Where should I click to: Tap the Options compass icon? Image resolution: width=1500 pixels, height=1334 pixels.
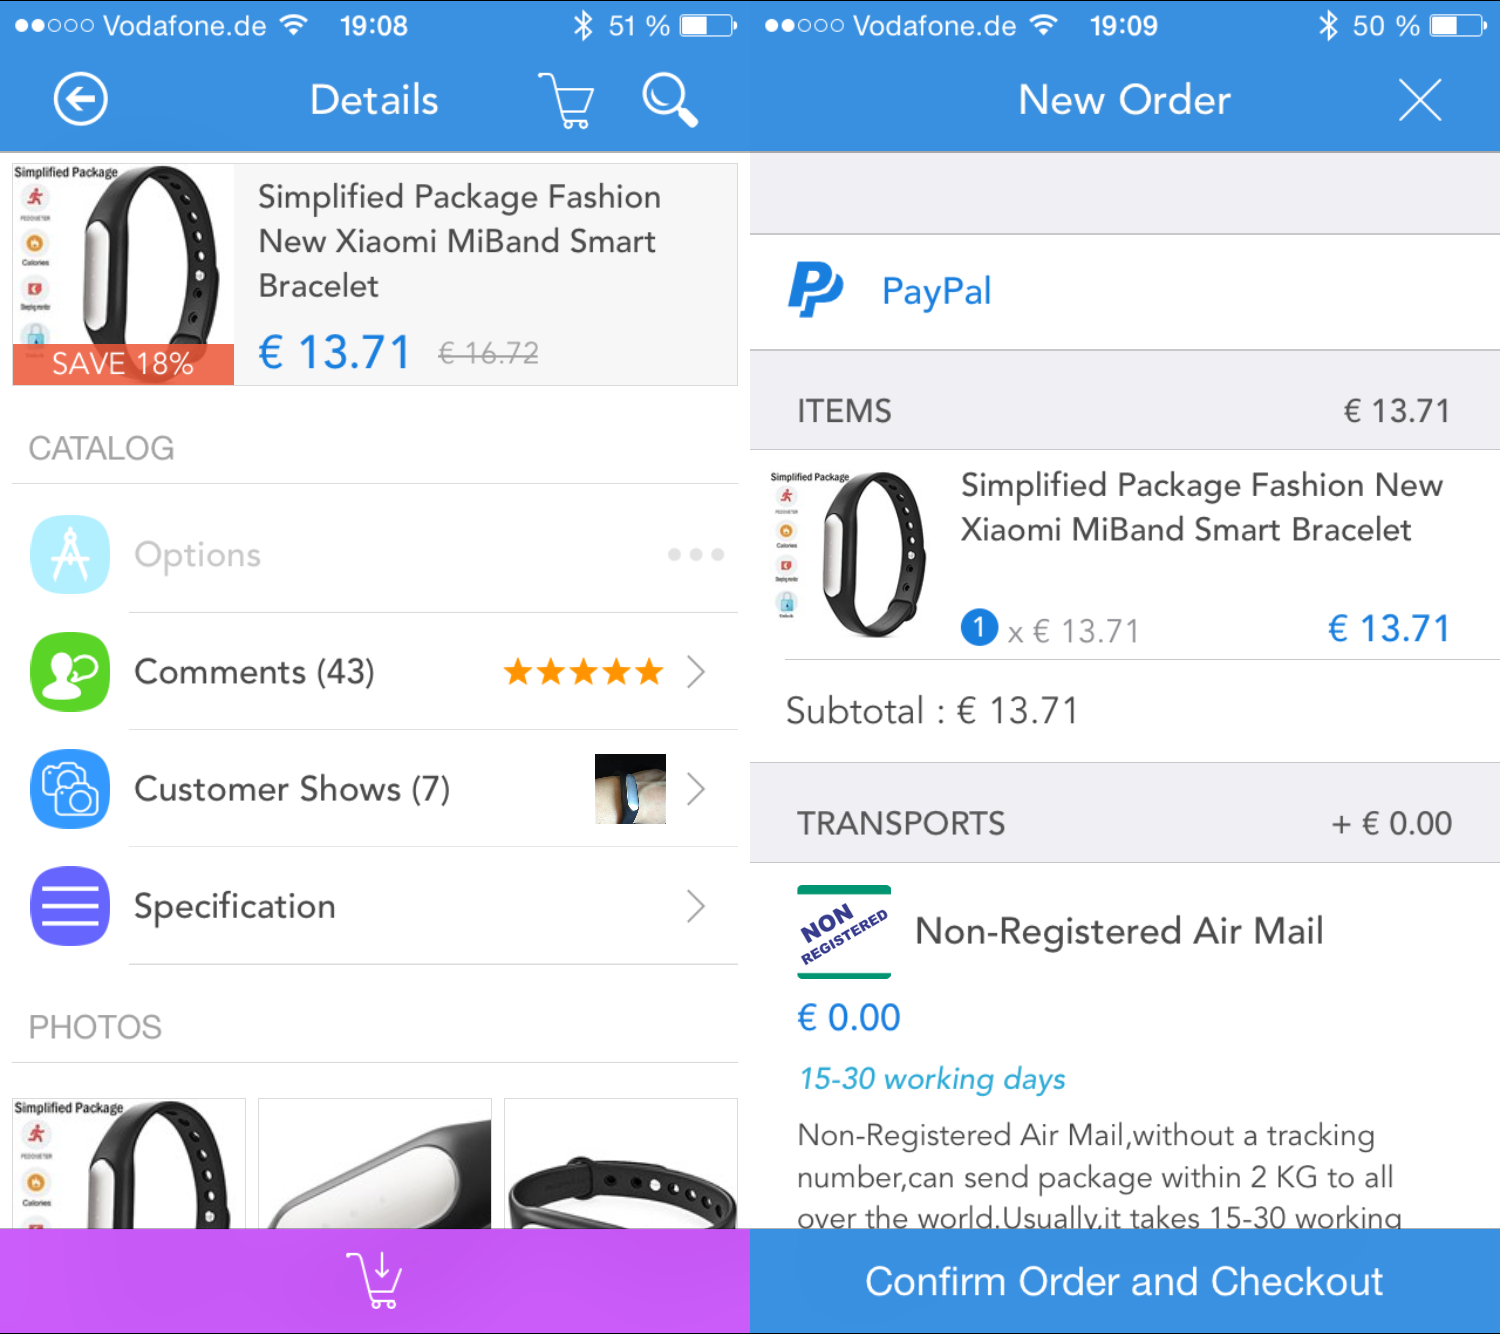70,555
